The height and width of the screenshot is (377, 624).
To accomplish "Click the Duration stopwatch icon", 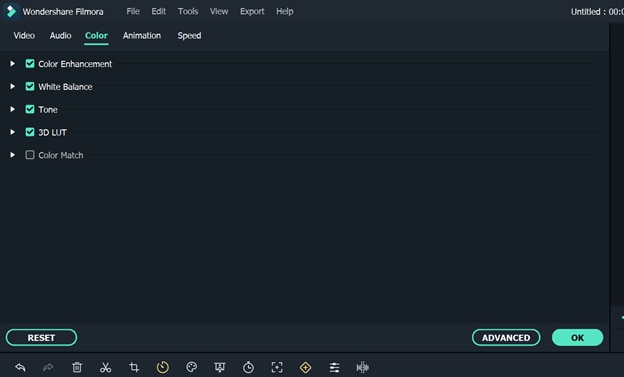I will click(x=248, y=367).
